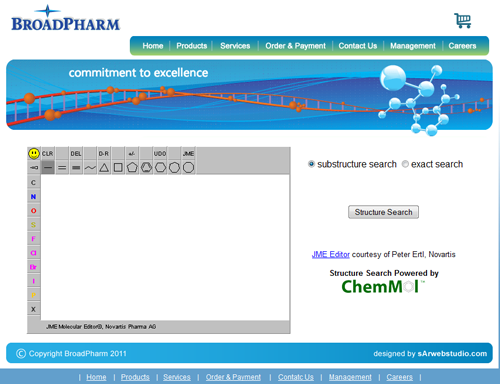This screenshot has width=500, height=384.
Task: Open the Order & Payment menu
Action: point(295,46)
